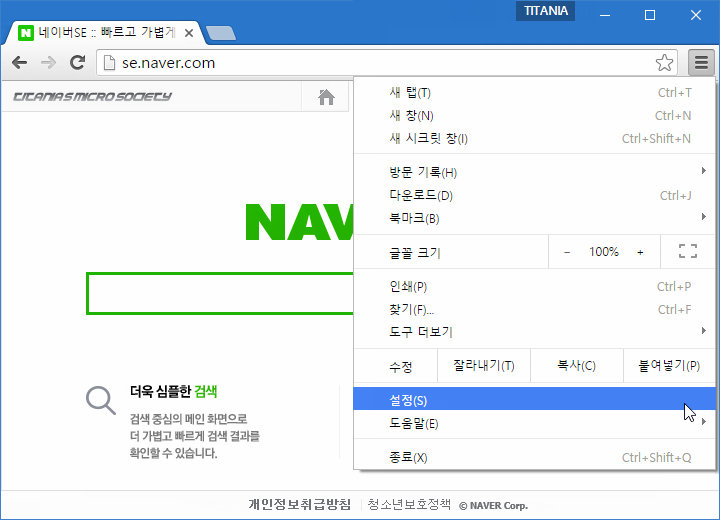
Task: Toggle fullscreen mode icon in menu
Action: (687, 251)
